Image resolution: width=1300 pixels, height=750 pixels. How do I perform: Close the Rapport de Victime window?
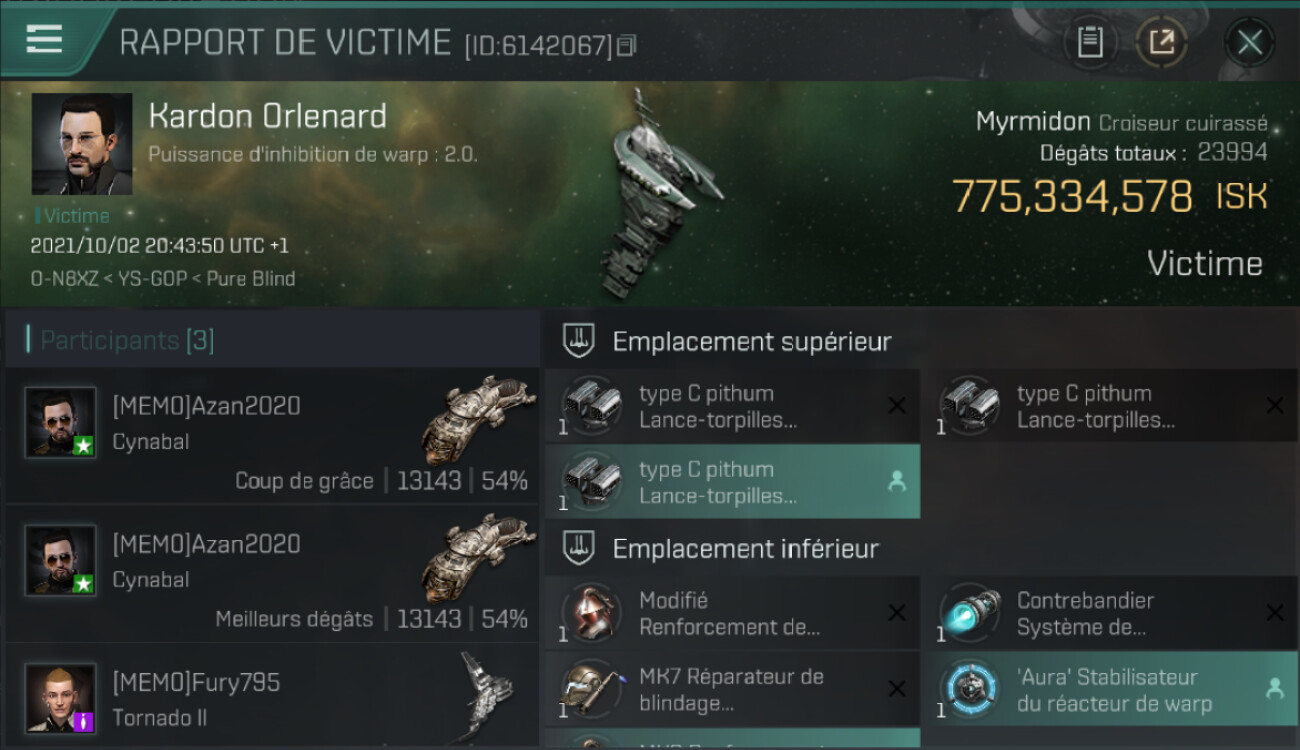coord(1249,42)
